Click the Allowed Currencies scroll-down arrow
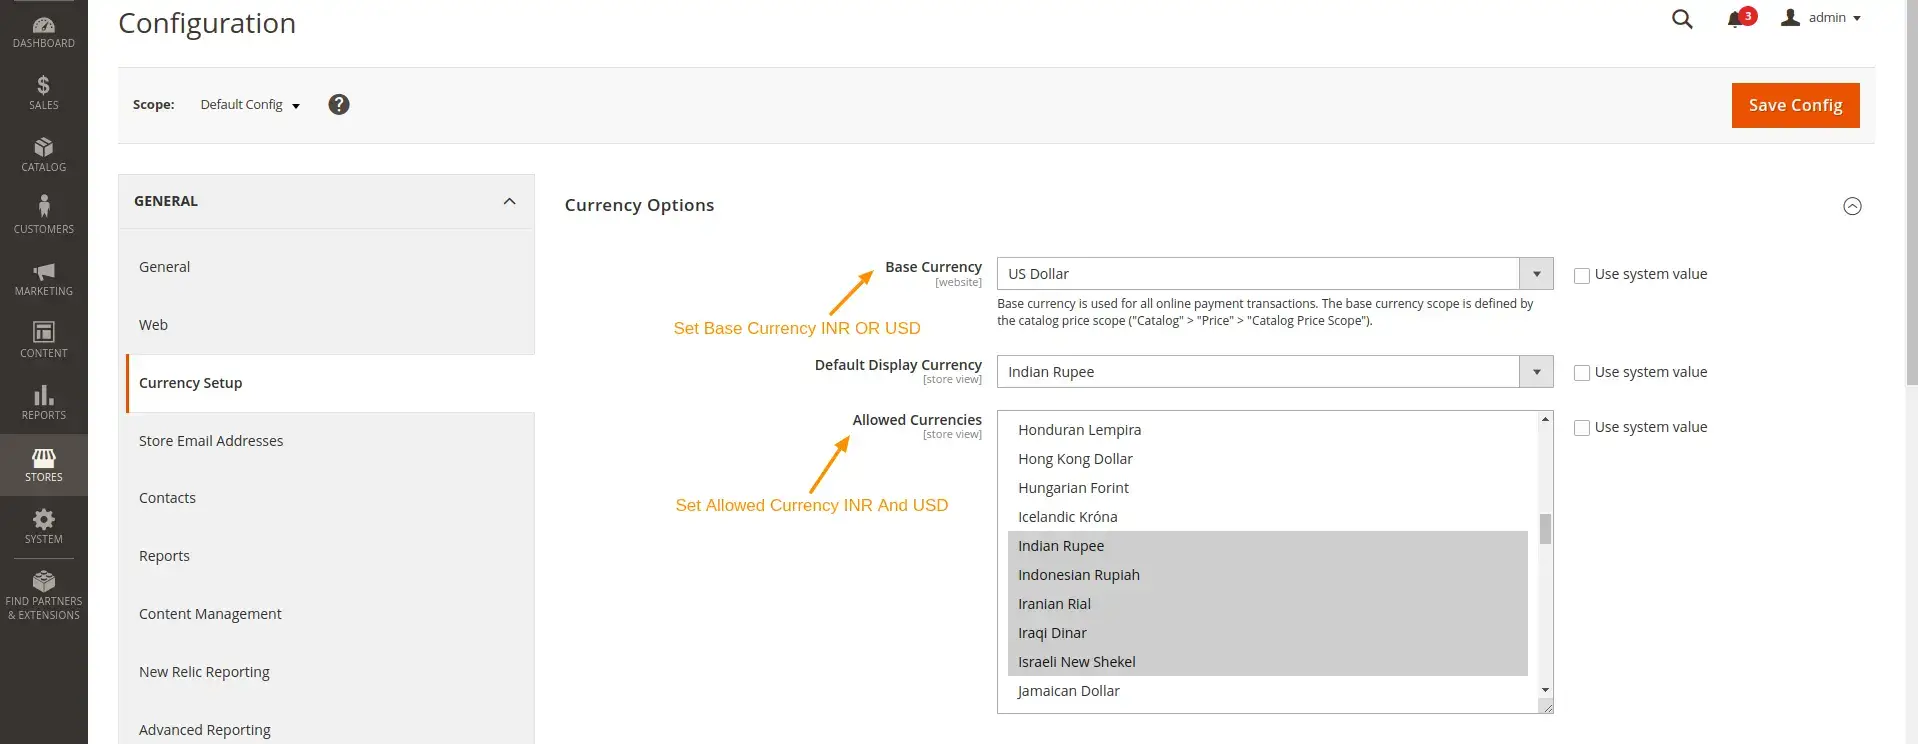Viewport: 1918px width, 744px height. pyautogui.click(x=1545, y=690)
